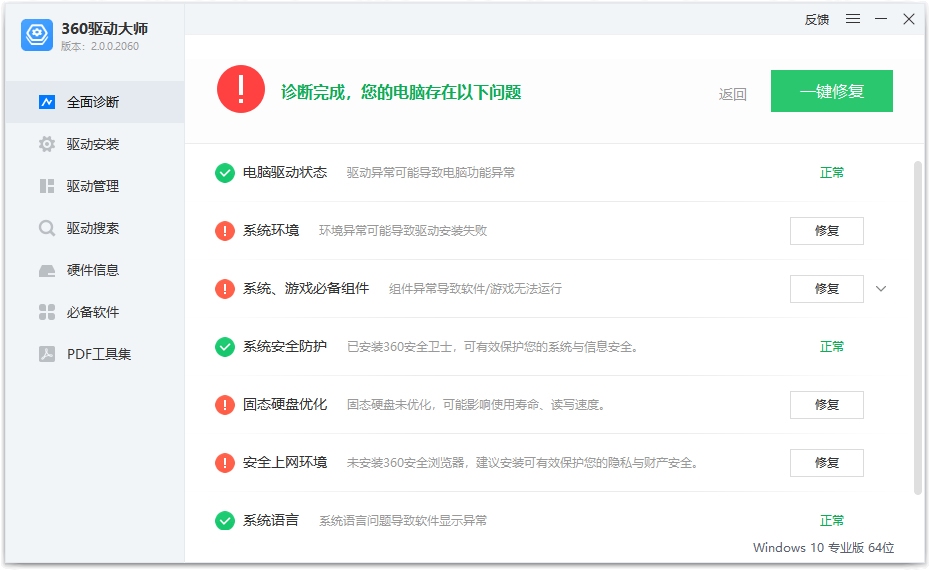Go to 驱动管理 section
The image size is (930, 570).
tap(95, 186)
